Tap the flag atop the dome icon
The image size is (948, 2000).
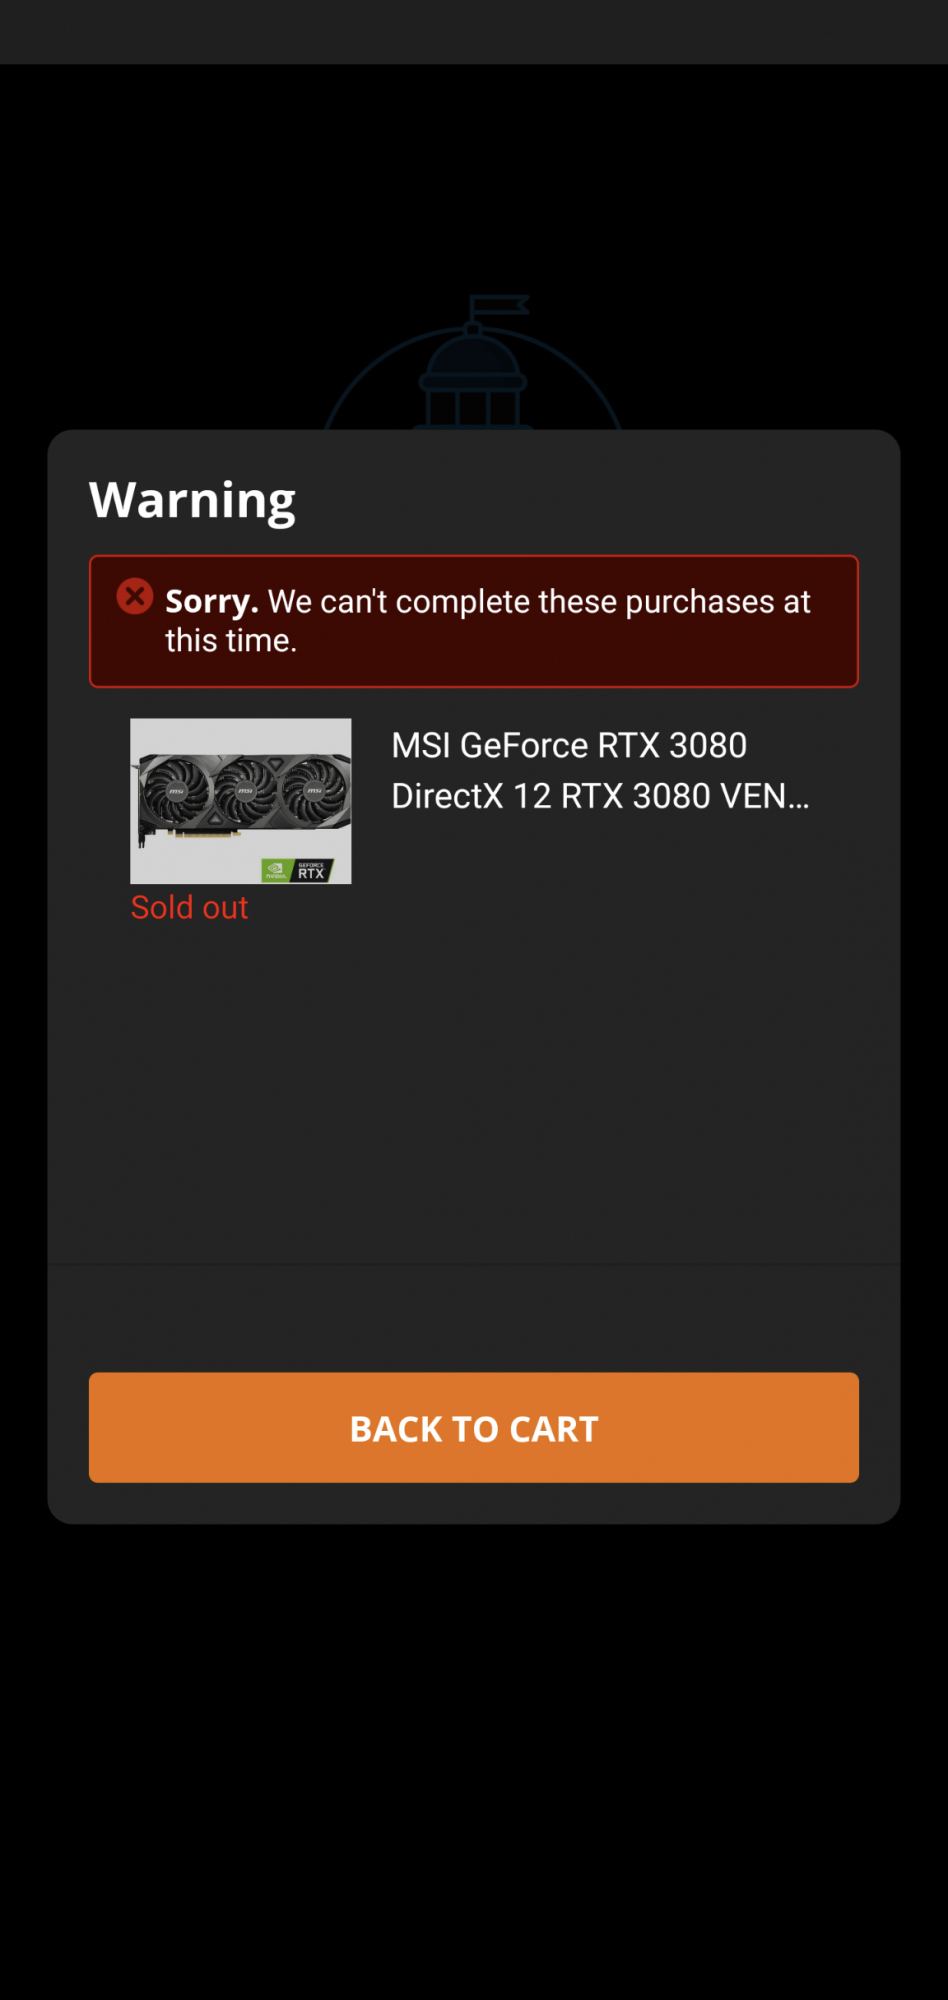(498, 304)
